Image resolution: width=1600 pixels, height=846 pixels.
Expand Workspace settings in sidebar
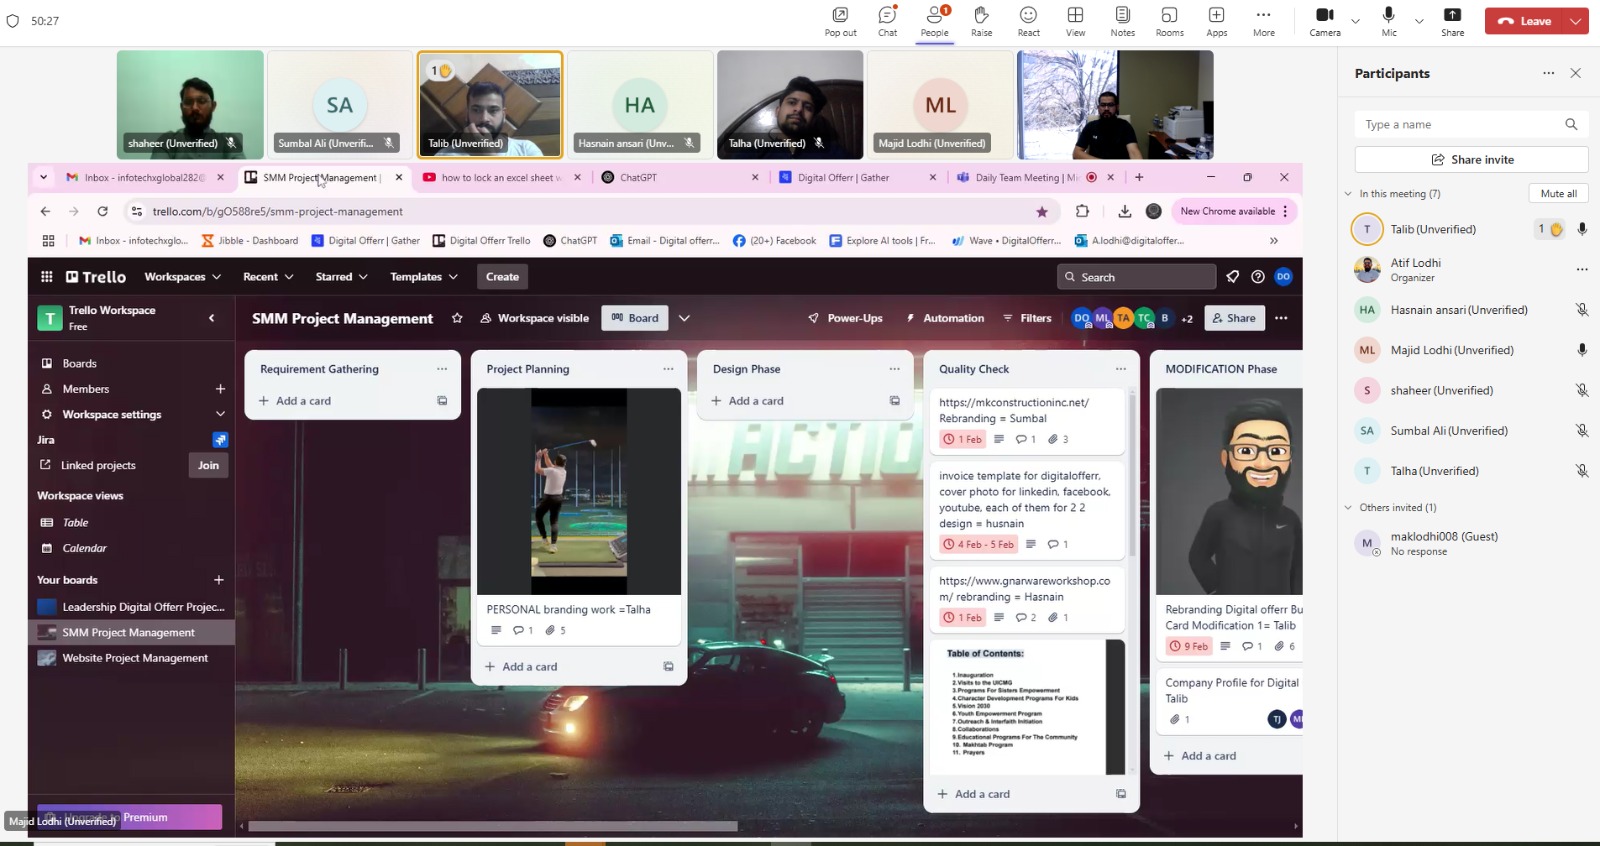[x=220, y=414]
